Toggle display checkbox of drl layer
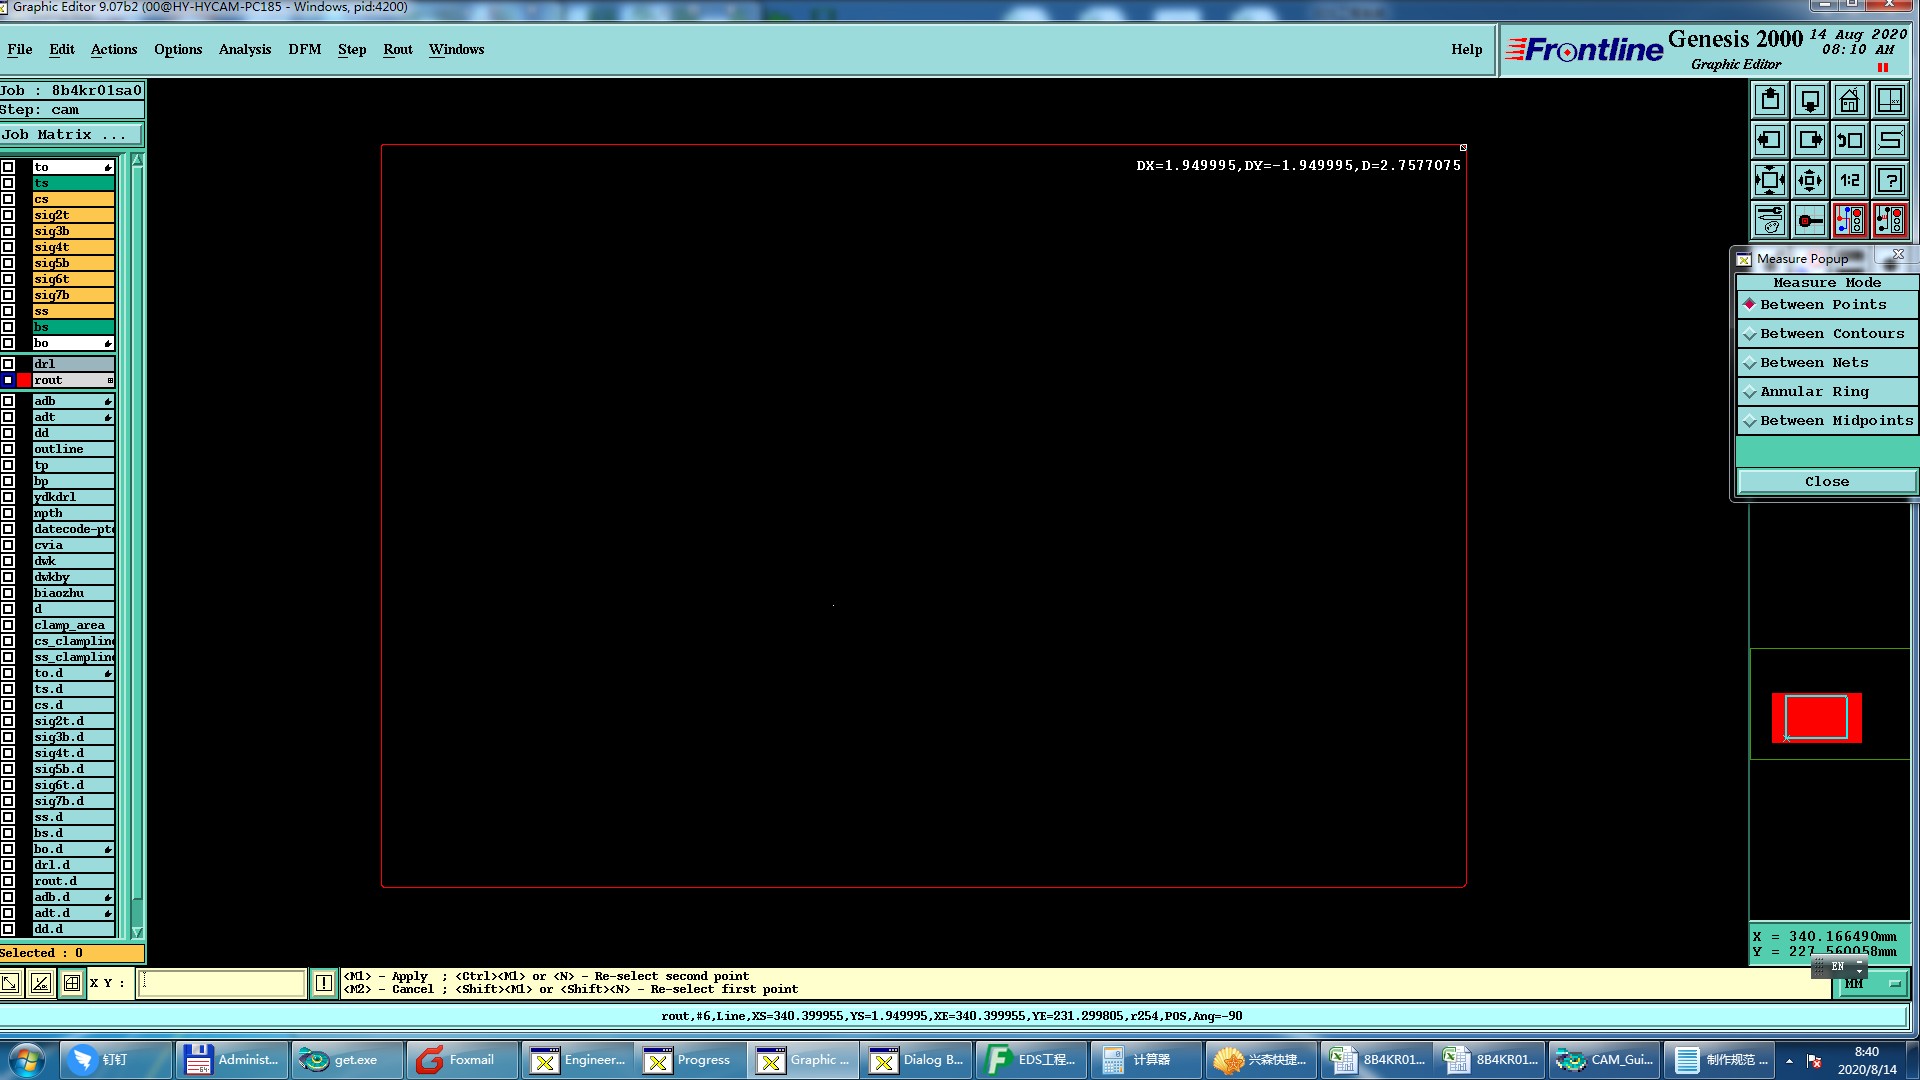 click(x=8, y=364)
